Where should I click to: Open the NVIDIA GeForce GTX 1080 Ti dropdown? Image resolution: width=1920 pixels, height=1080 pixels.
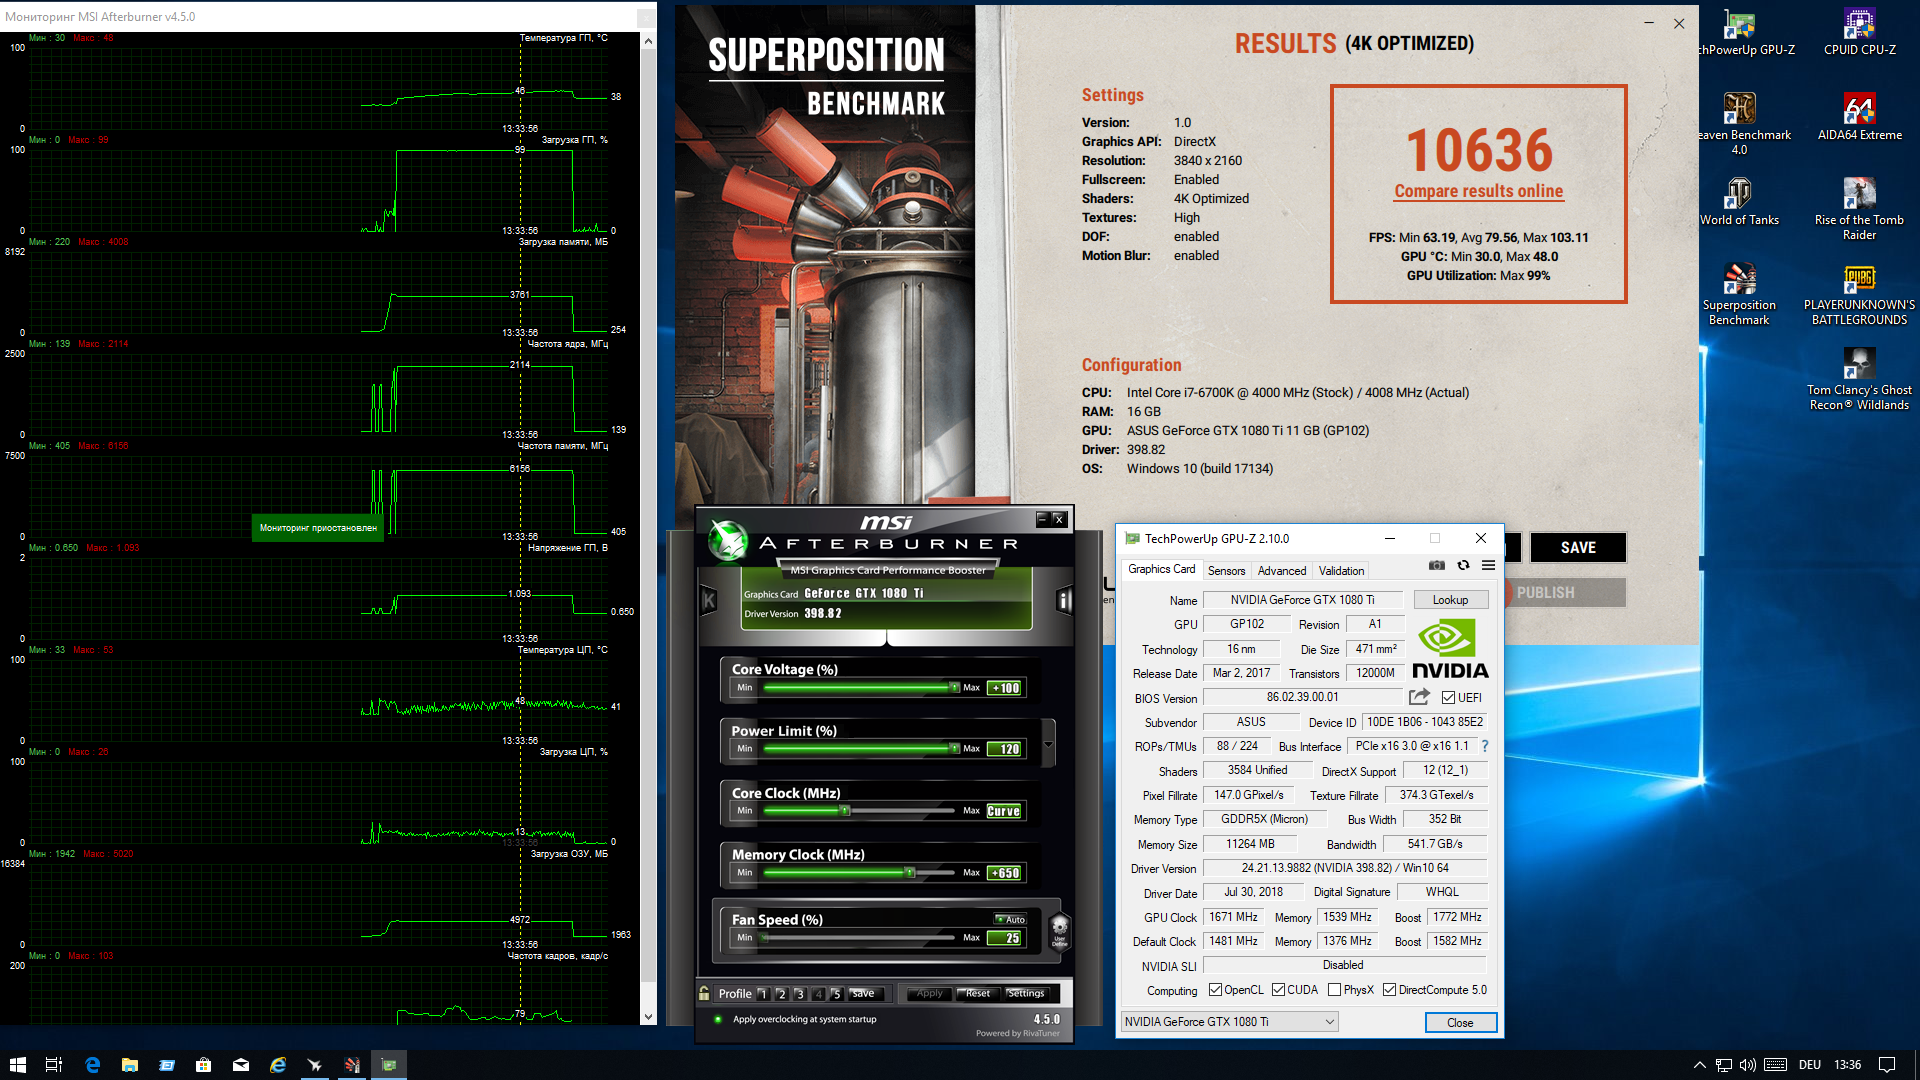click(x=1229, y=1022)
